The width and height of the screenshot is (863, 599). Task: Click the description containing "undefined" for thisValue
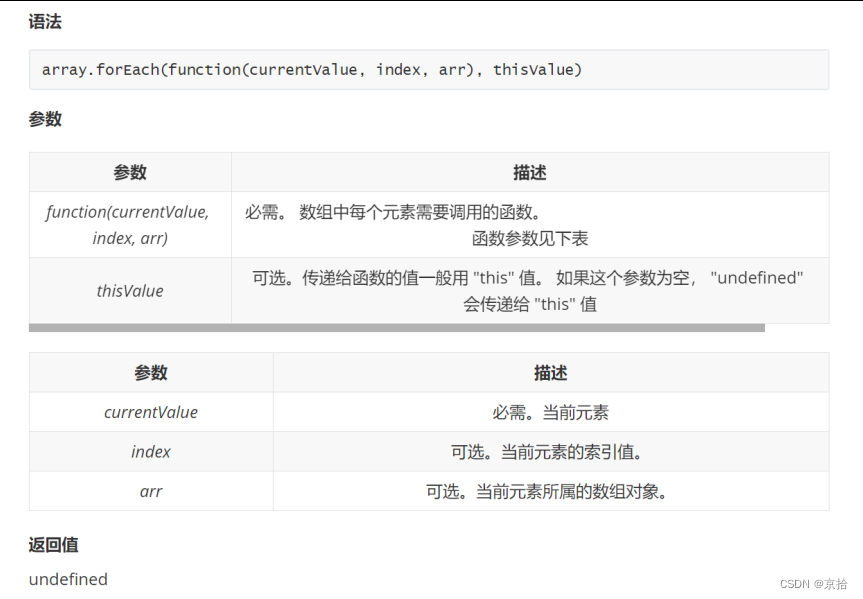[x=530, y=291]
